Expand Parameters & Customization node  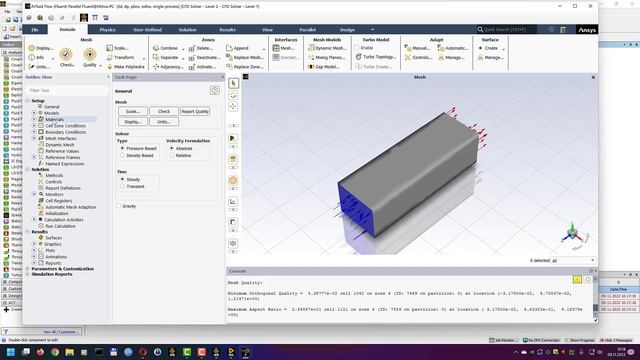pos(28,269)
